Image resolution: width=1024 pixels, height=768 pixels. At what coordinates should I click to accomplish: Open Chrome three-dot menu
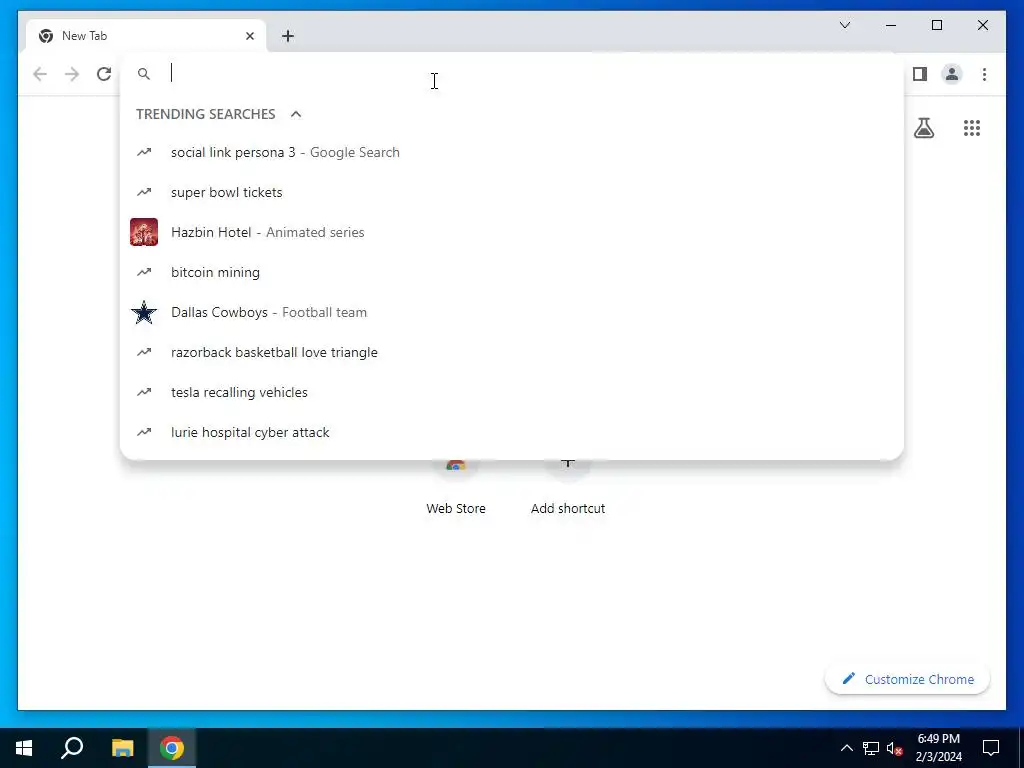[x=984, y=74]
